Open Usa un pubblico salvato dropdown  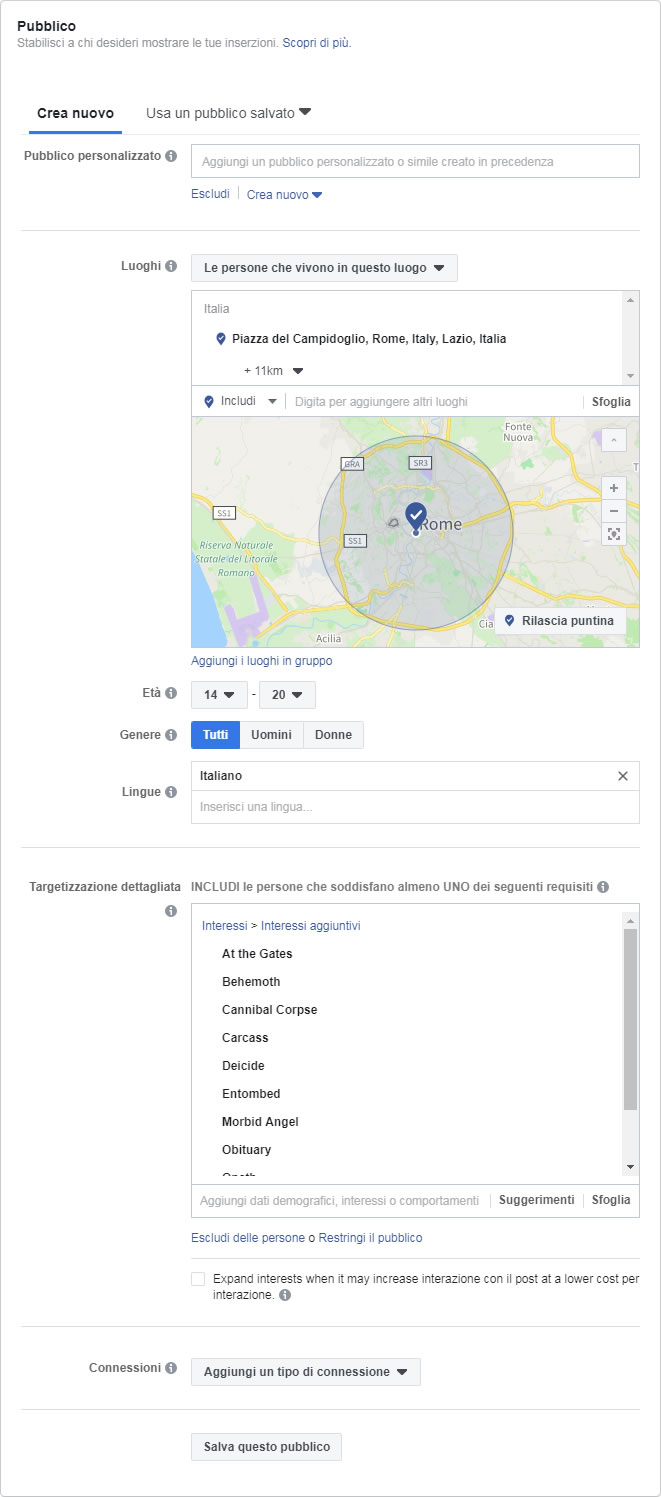(229, 113)
